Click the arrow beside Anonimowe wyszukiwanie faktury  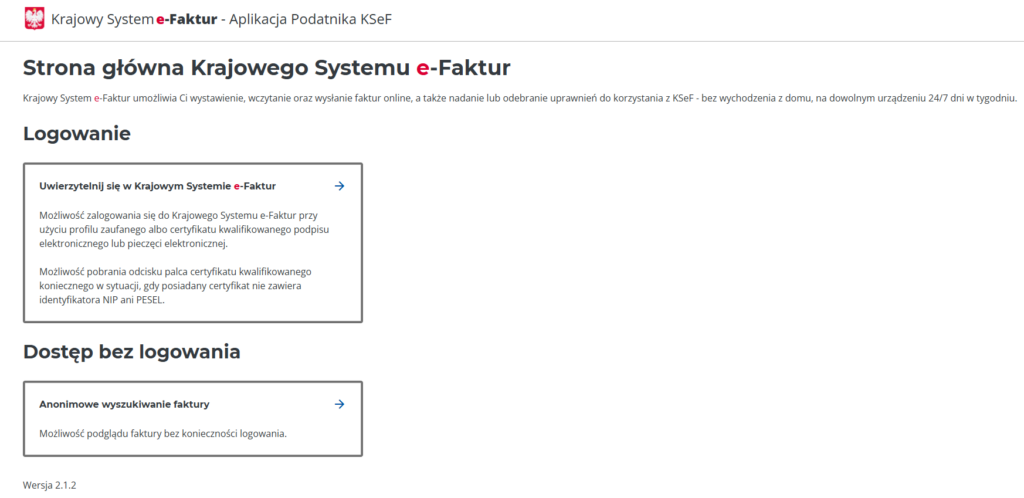tap(339, 404)
